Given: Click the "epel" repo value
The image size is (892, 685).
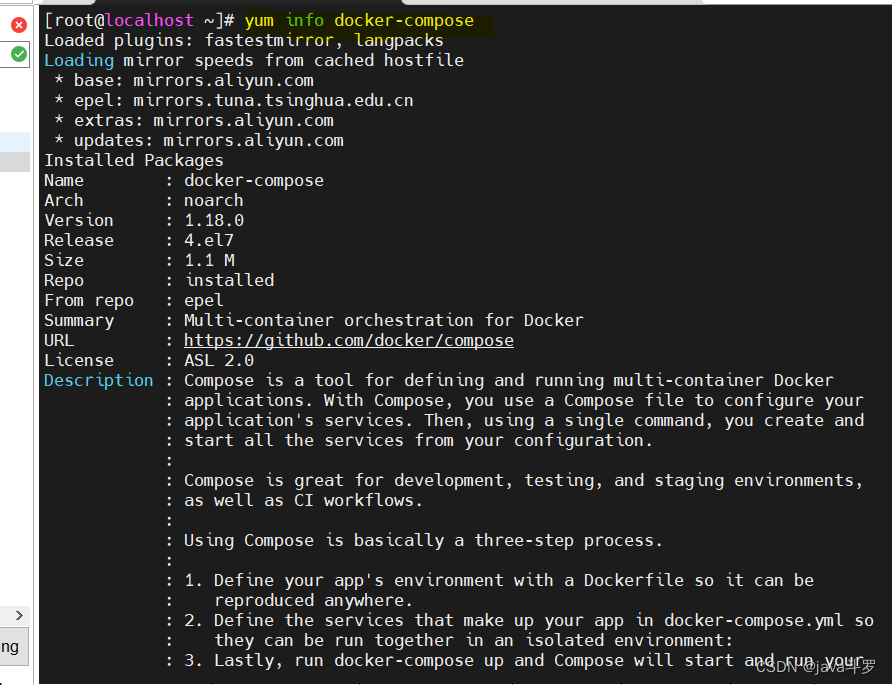Looking at the screenshot, I should point(203,300).
